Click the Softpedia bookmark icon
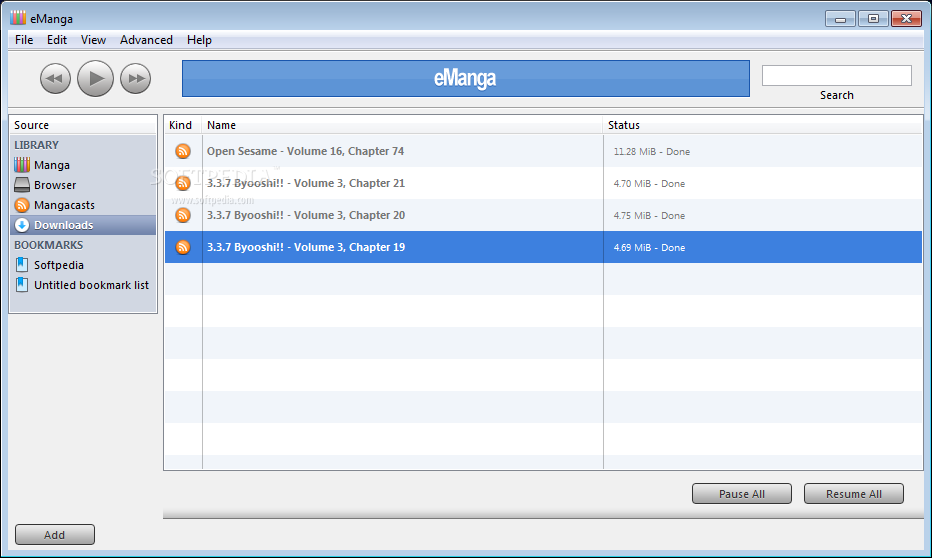This screenshot has height=558, width=932. [22, 265]
